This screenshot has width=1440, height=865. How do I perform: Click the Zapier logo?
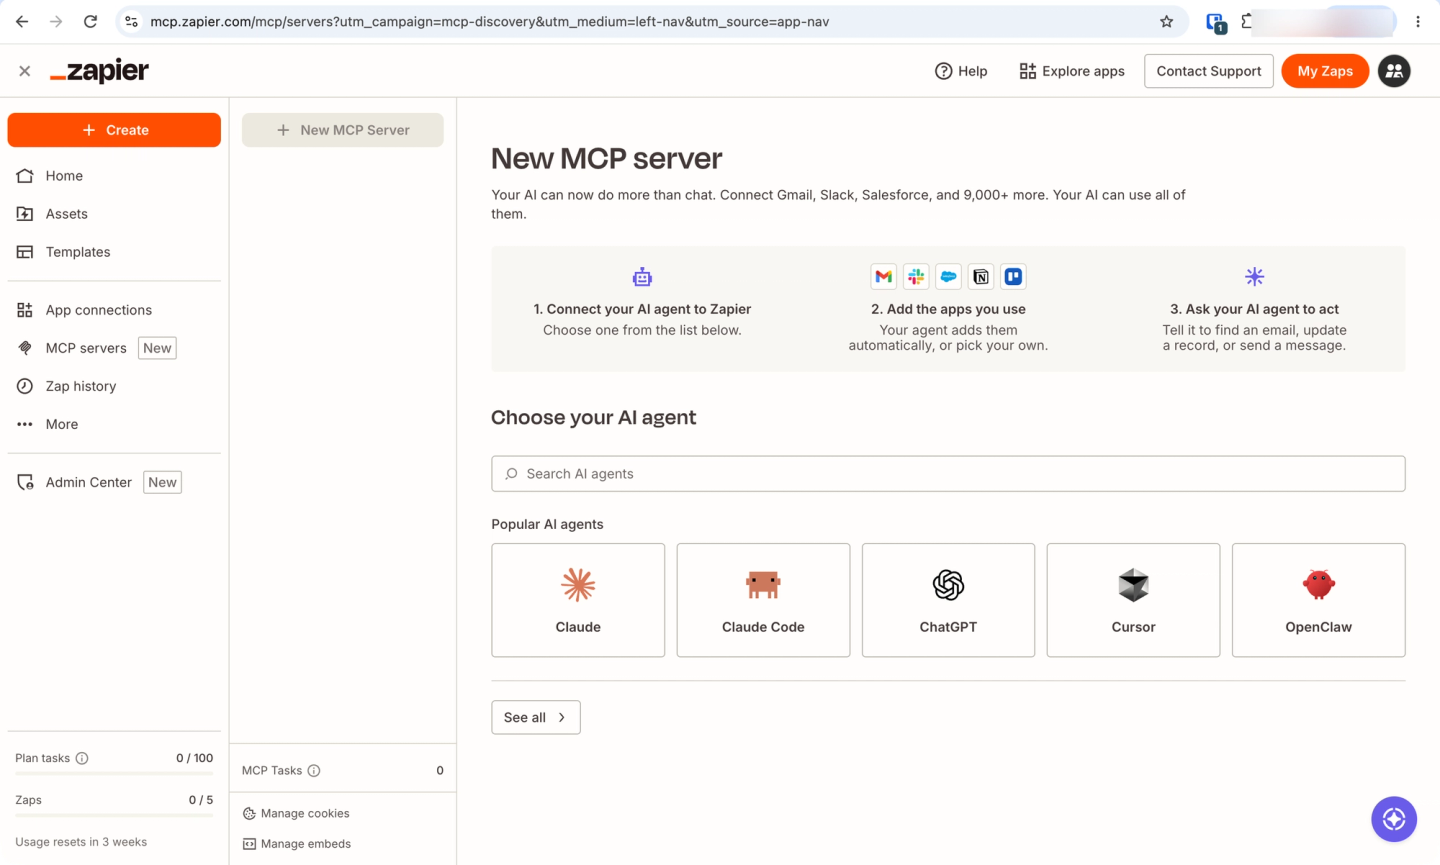pyautogui.click(x=99, y=71)
